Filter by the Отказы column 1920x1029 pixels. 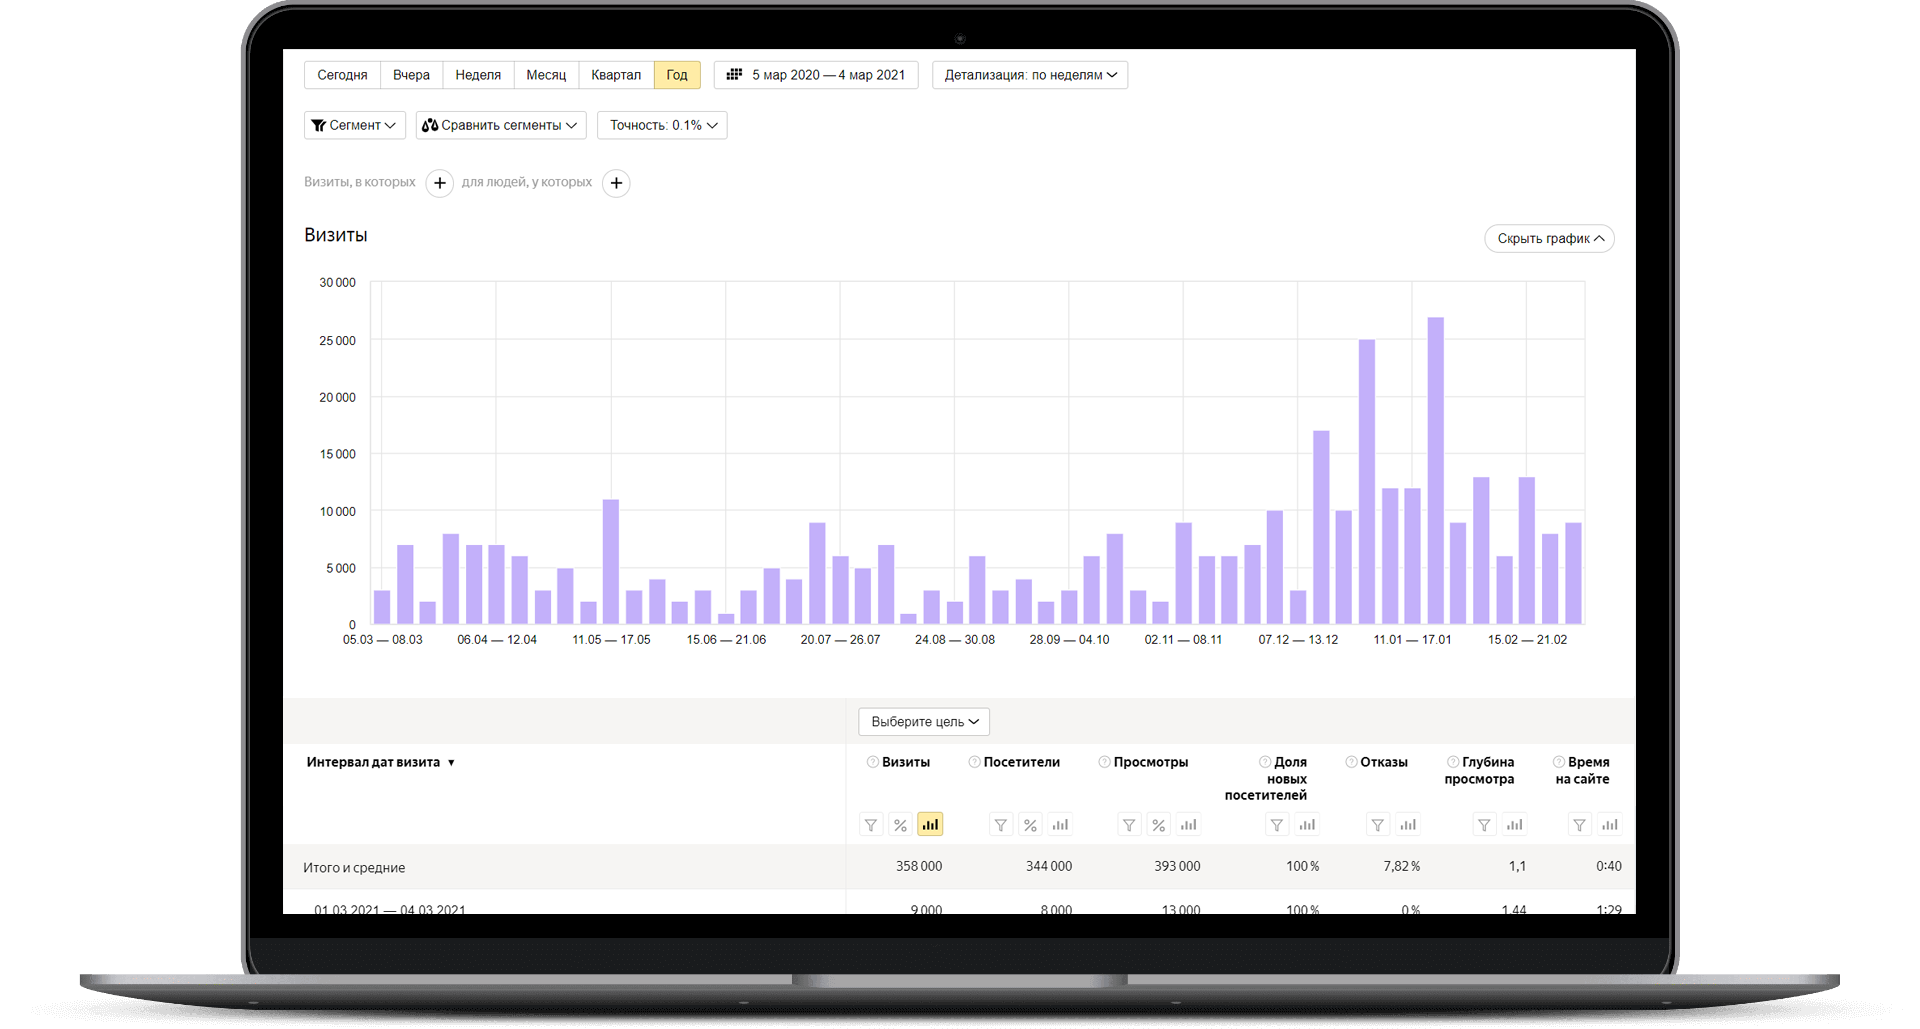(x=1378, y=825)
